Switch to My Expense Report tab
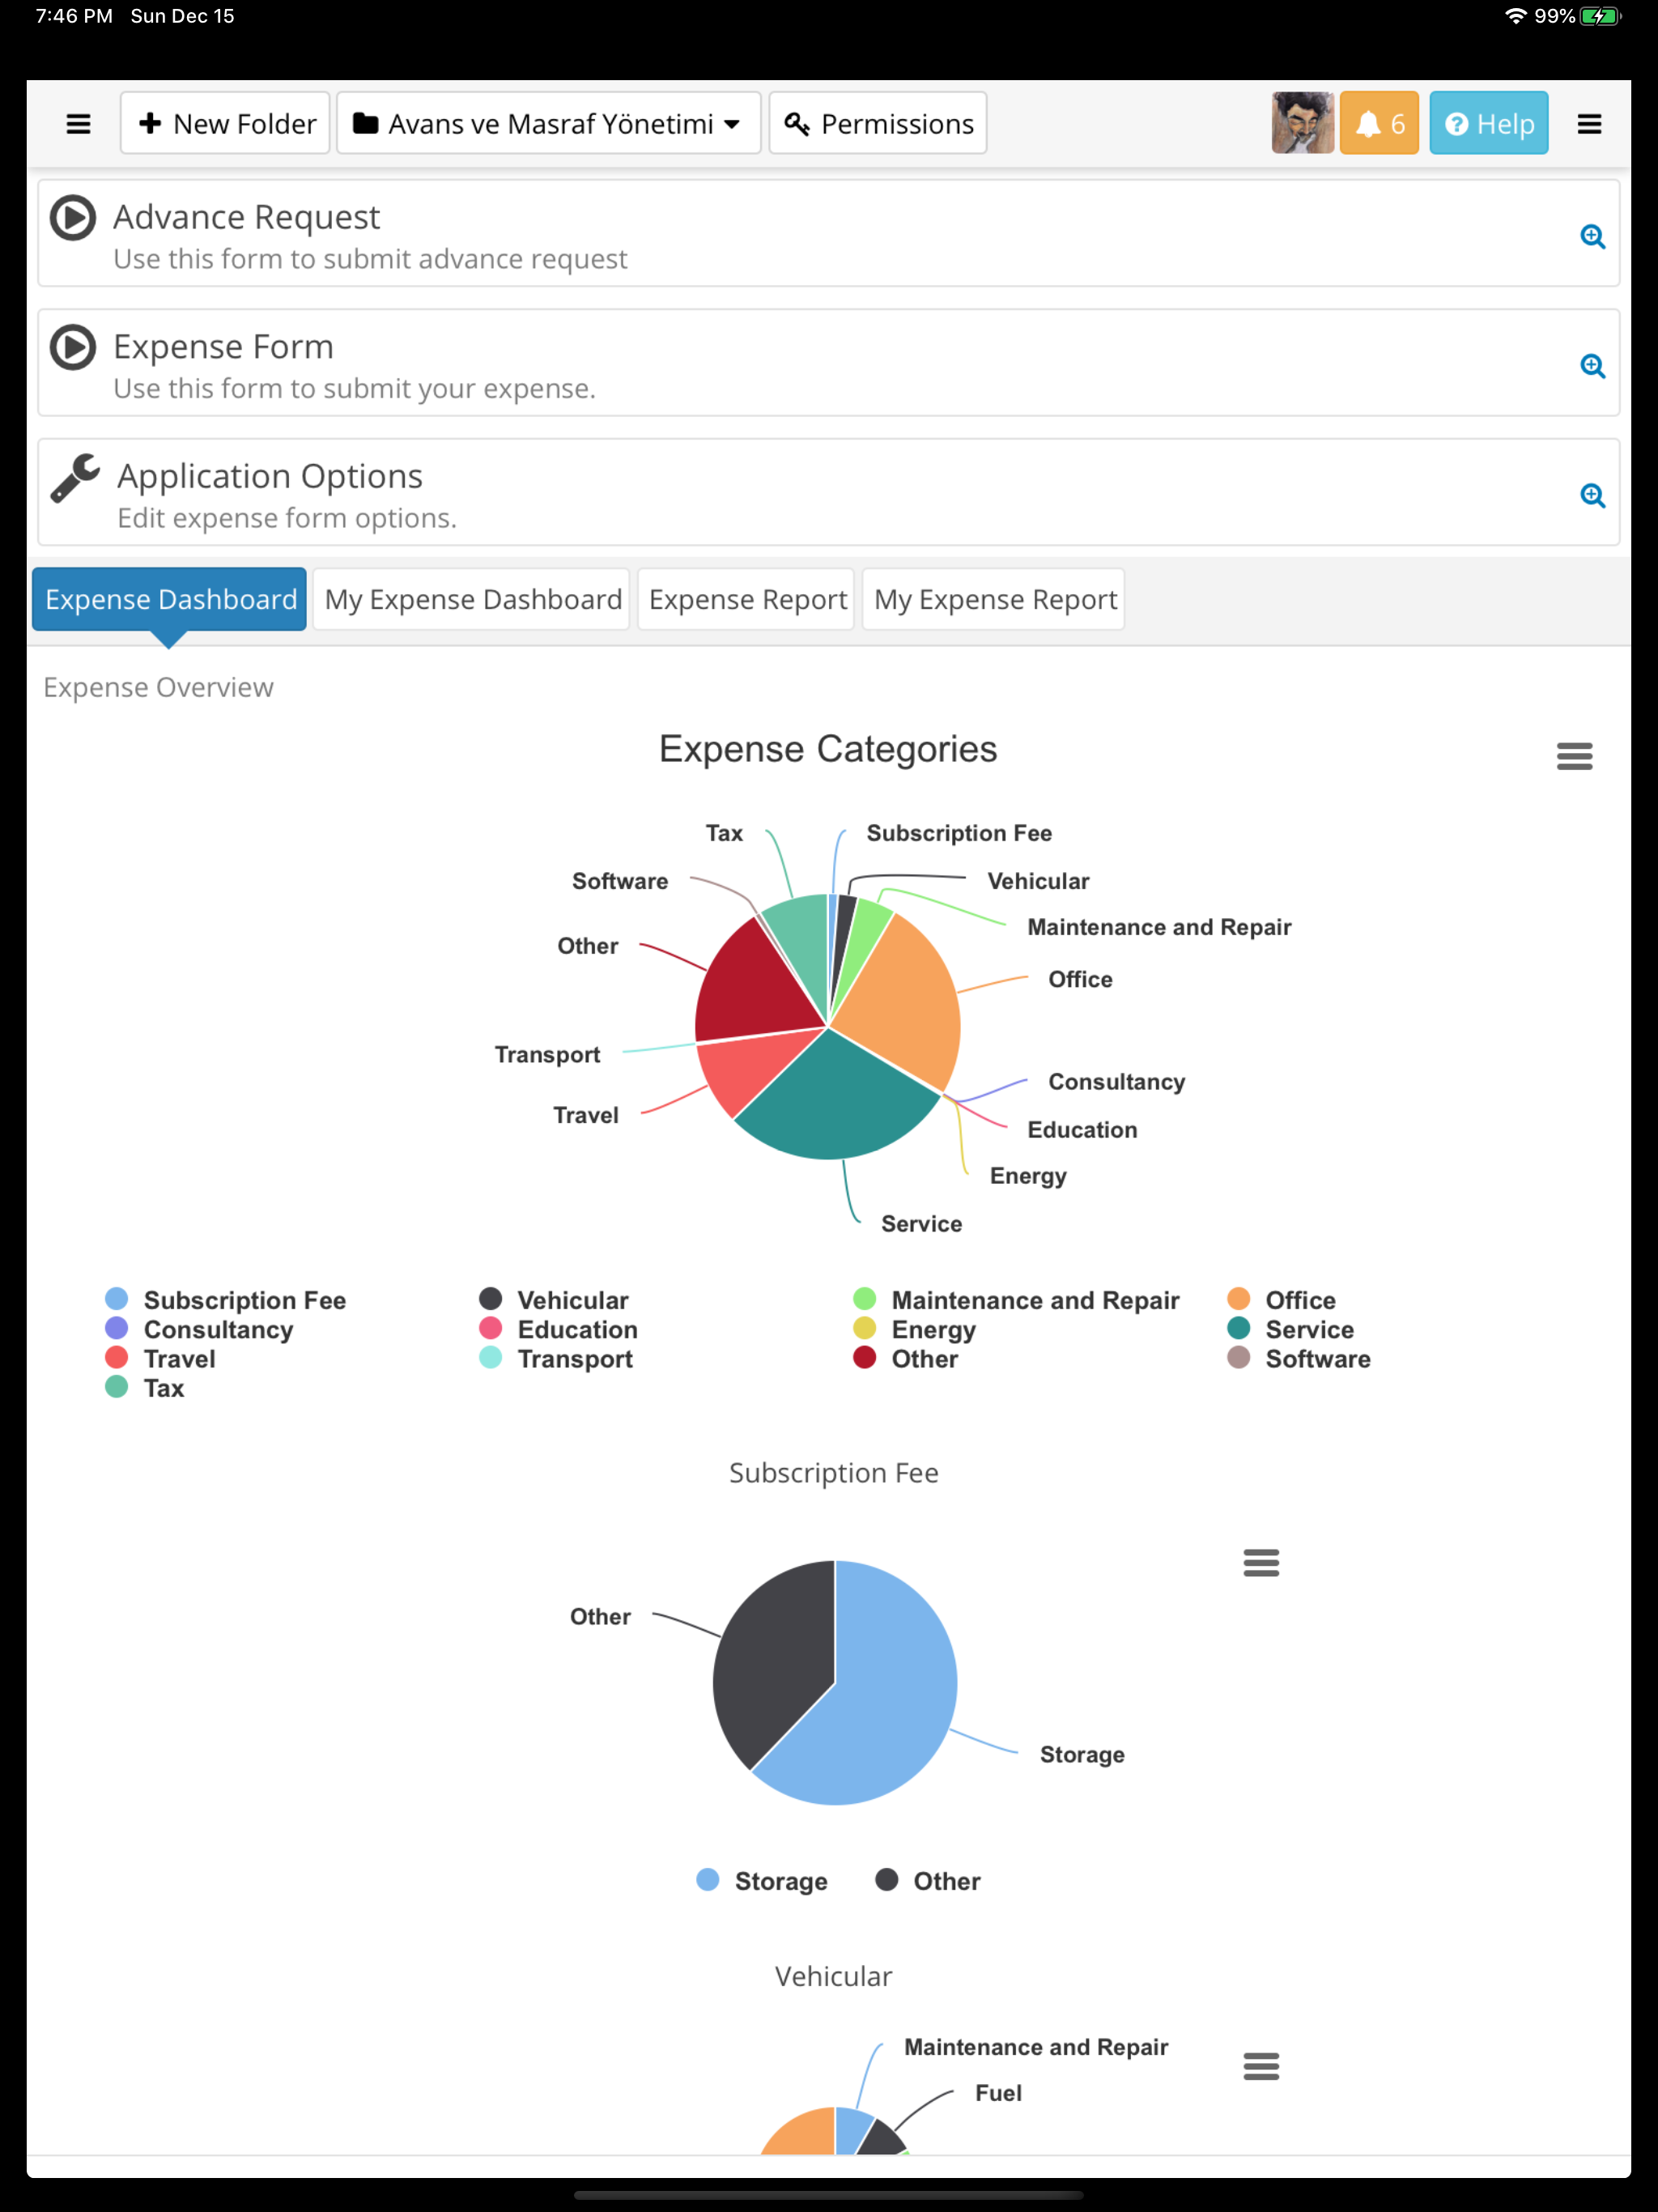Screen dimensions: 1658x2212 point(994,599)
